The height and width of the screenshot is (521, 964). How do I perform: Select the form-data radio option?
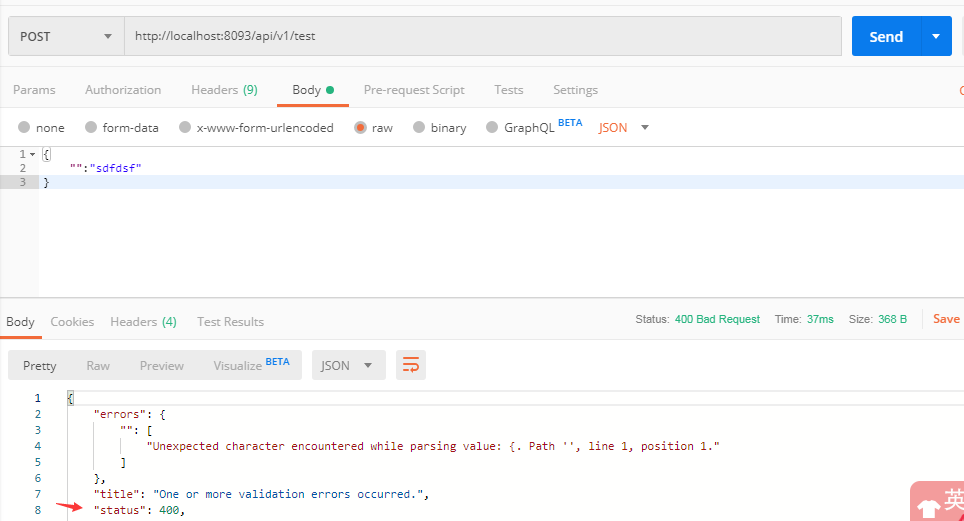point(91,128)
